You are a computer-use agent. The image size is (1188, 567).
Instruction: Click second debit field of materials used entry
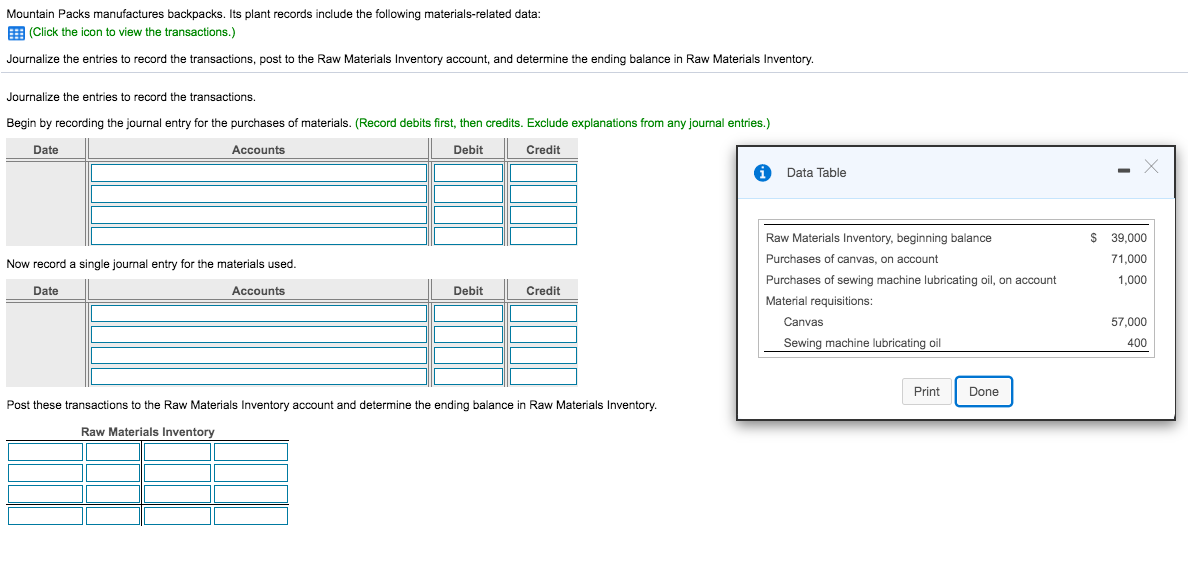point(468,334)
